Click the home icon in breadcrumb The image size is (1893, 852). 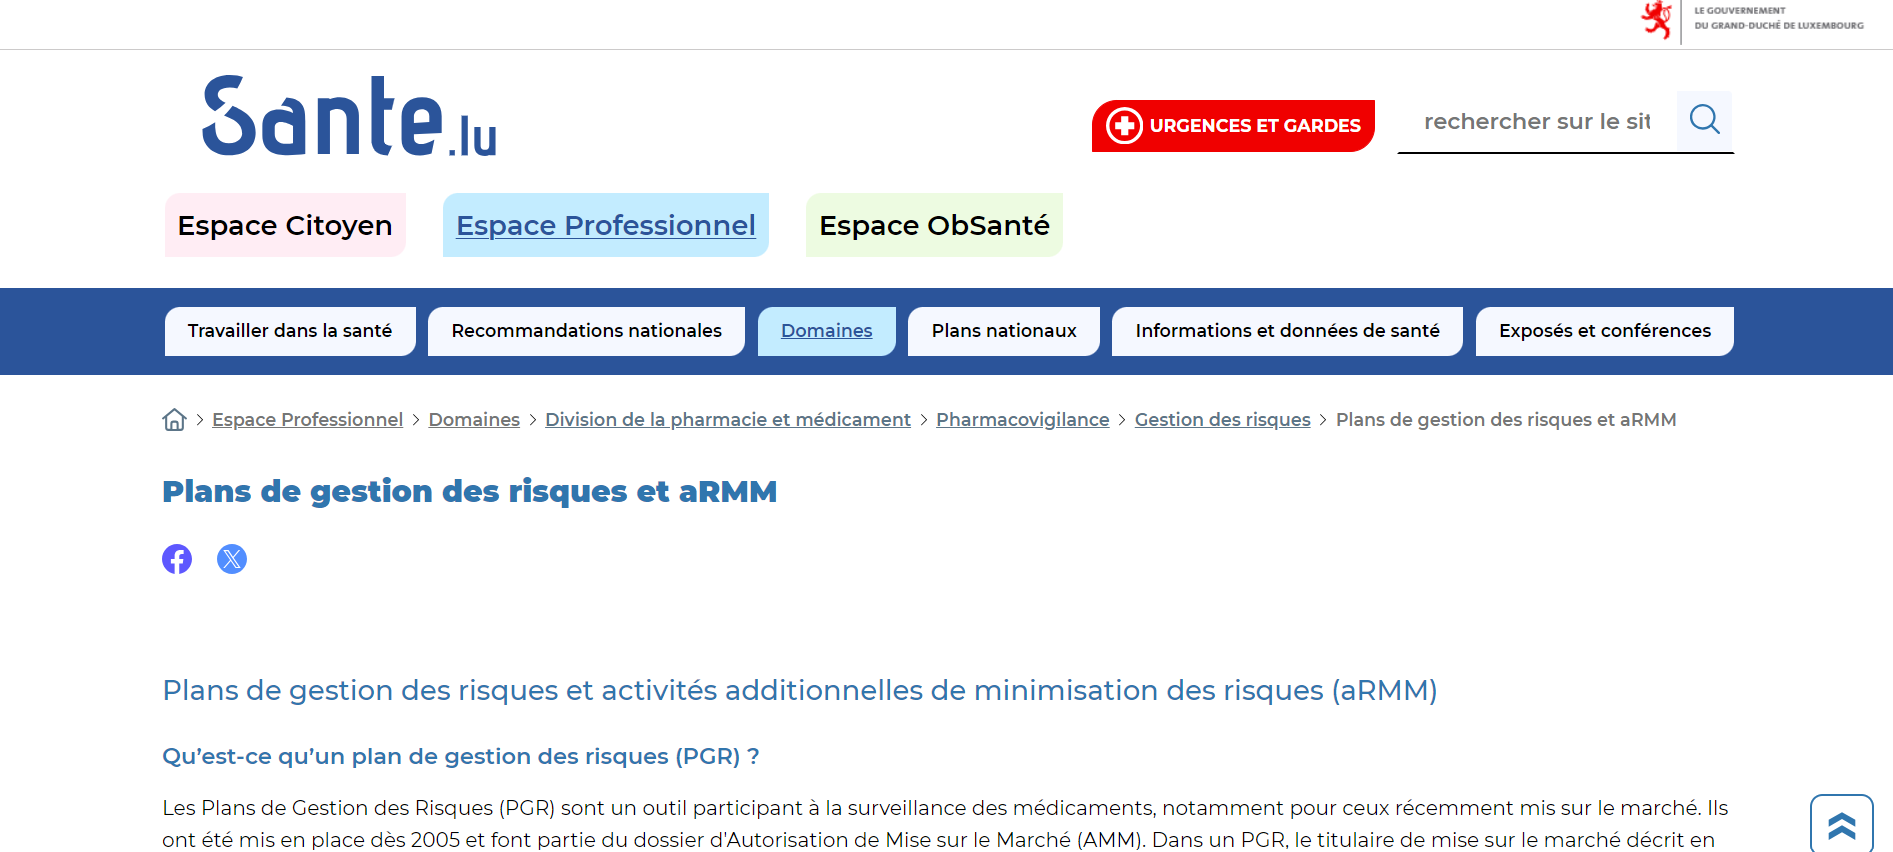[x=174, y=420]
